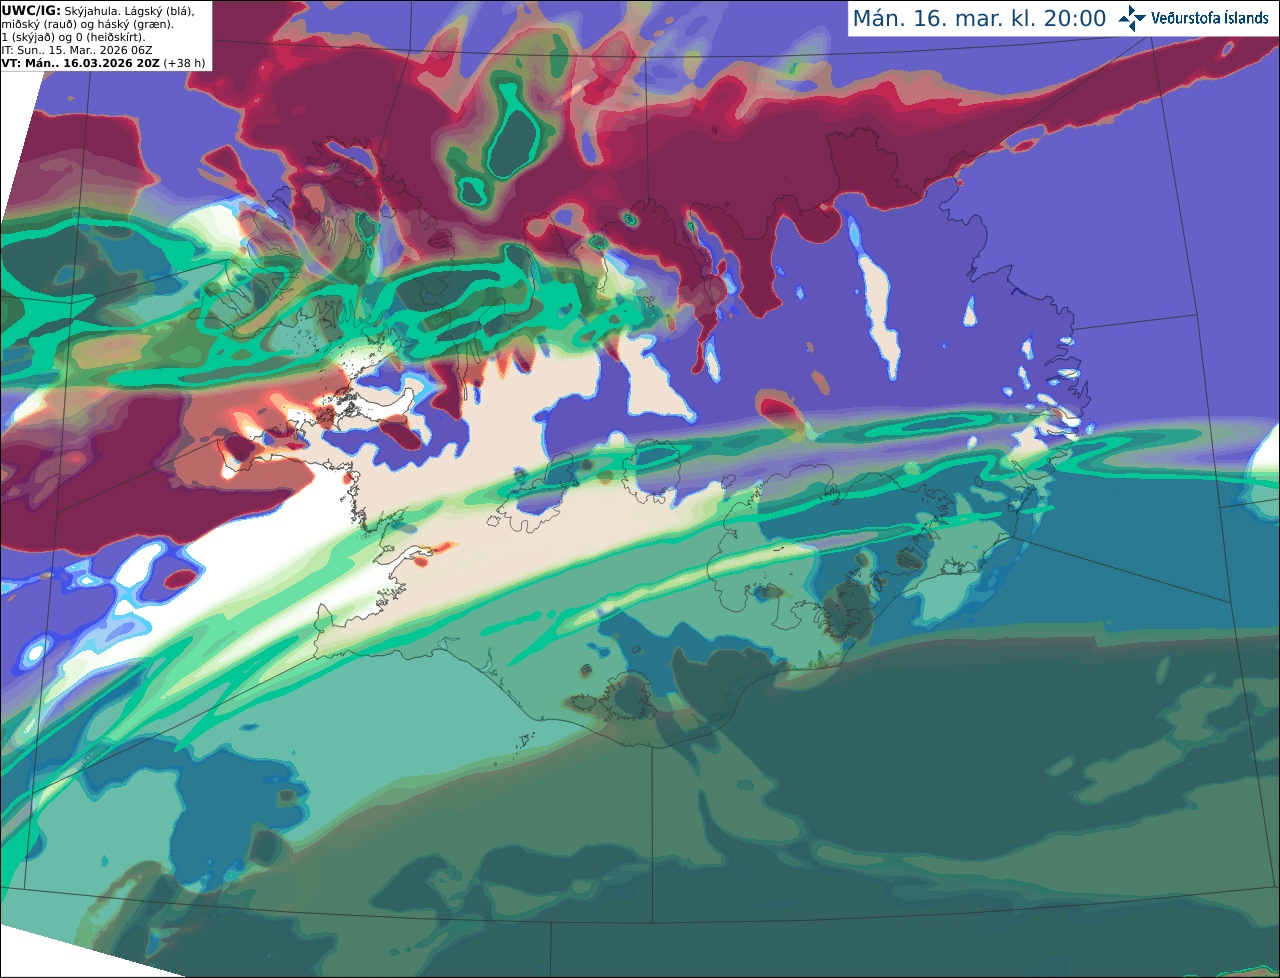Click the legend line 'UWC/IG: Skýjahula. Lágský (blá),'
The image size is (1280, 978).
[x=98, y=10]
